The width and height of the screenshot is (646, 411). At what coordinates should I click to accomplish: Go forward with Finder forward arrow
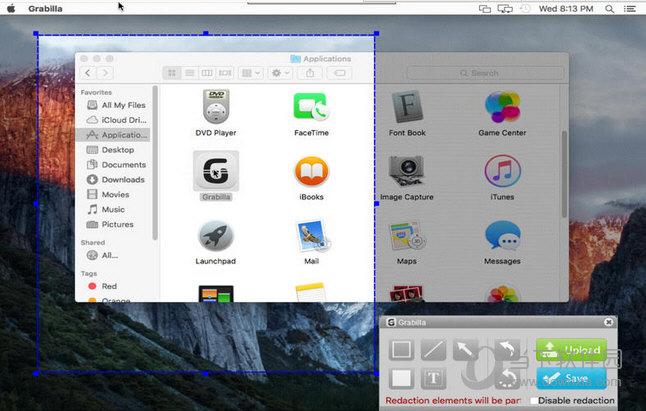coord(105,73)
